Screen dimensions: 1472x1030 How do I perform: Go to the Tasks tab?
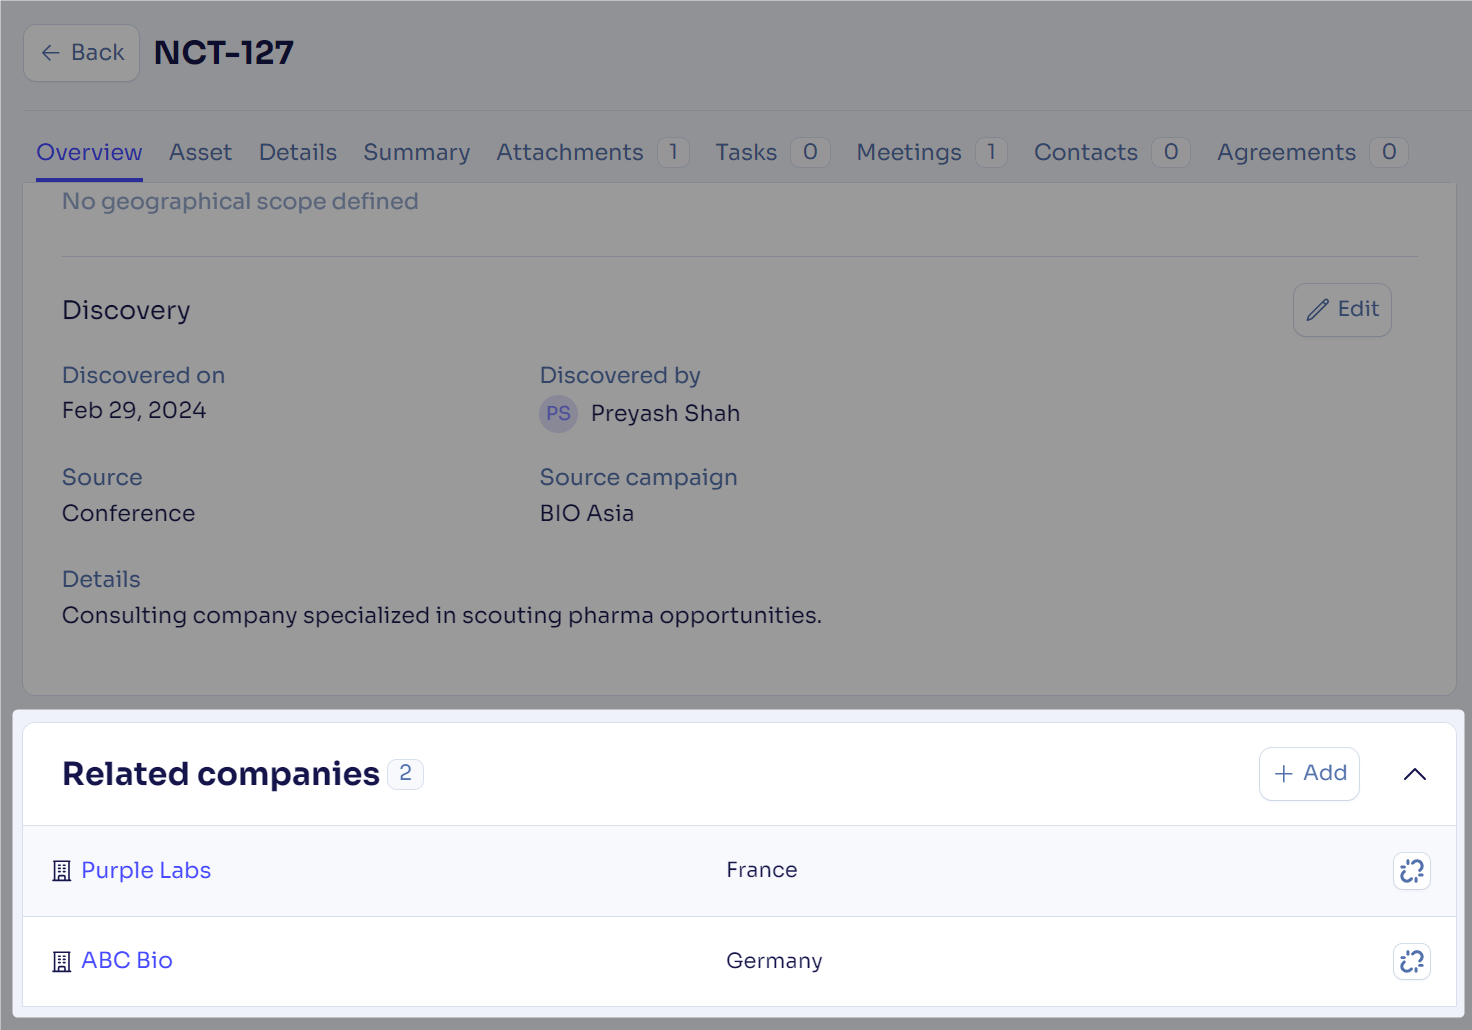click(x=746, y=153)
